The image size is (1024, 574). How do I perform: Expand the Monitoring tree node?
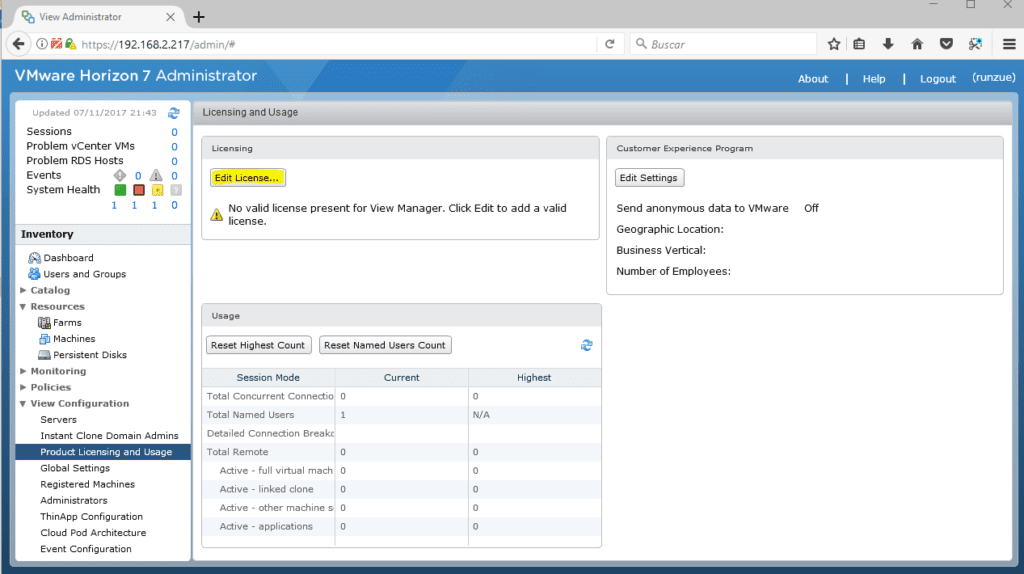pos(23,371)
